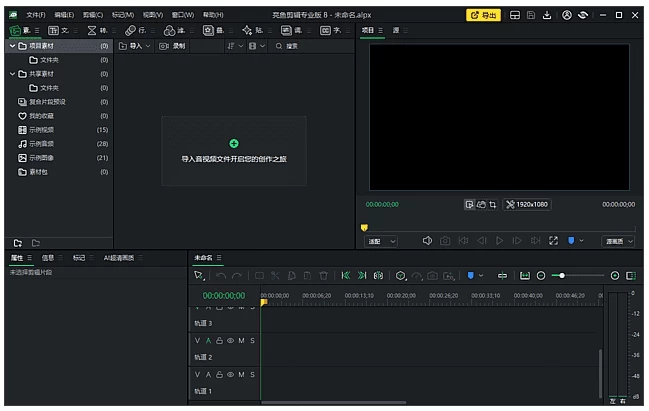Viewport: 649px width, 411px height.
Task: Solo Track 1 with S button
Action: 252,375
